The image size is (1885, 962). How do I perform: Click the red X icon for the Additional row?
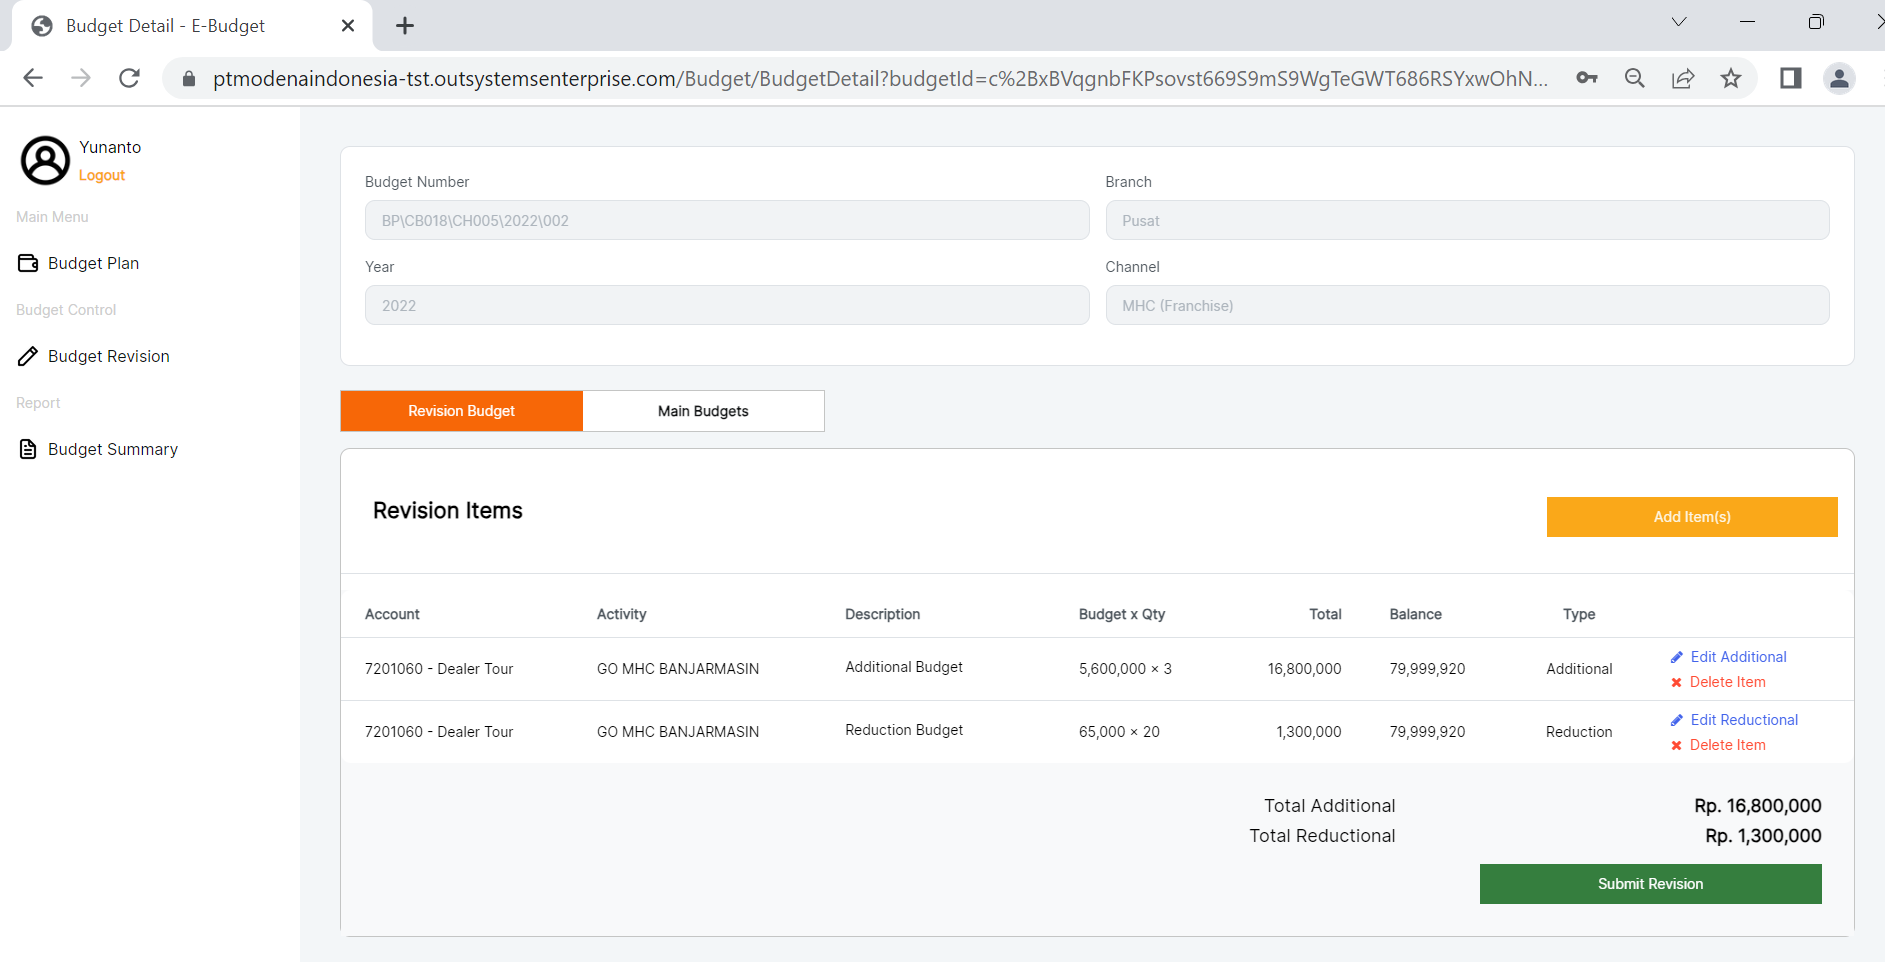tap(1677, 683)
